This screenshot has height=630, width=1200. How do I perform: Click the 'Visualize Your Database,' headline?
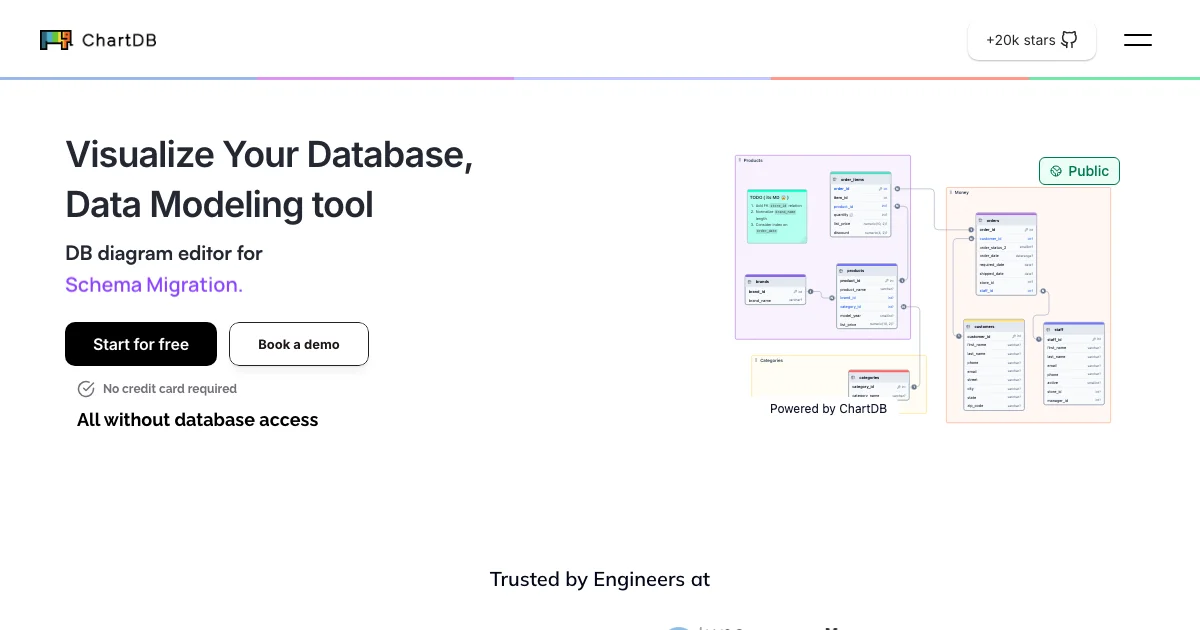(x=269, y=154)
